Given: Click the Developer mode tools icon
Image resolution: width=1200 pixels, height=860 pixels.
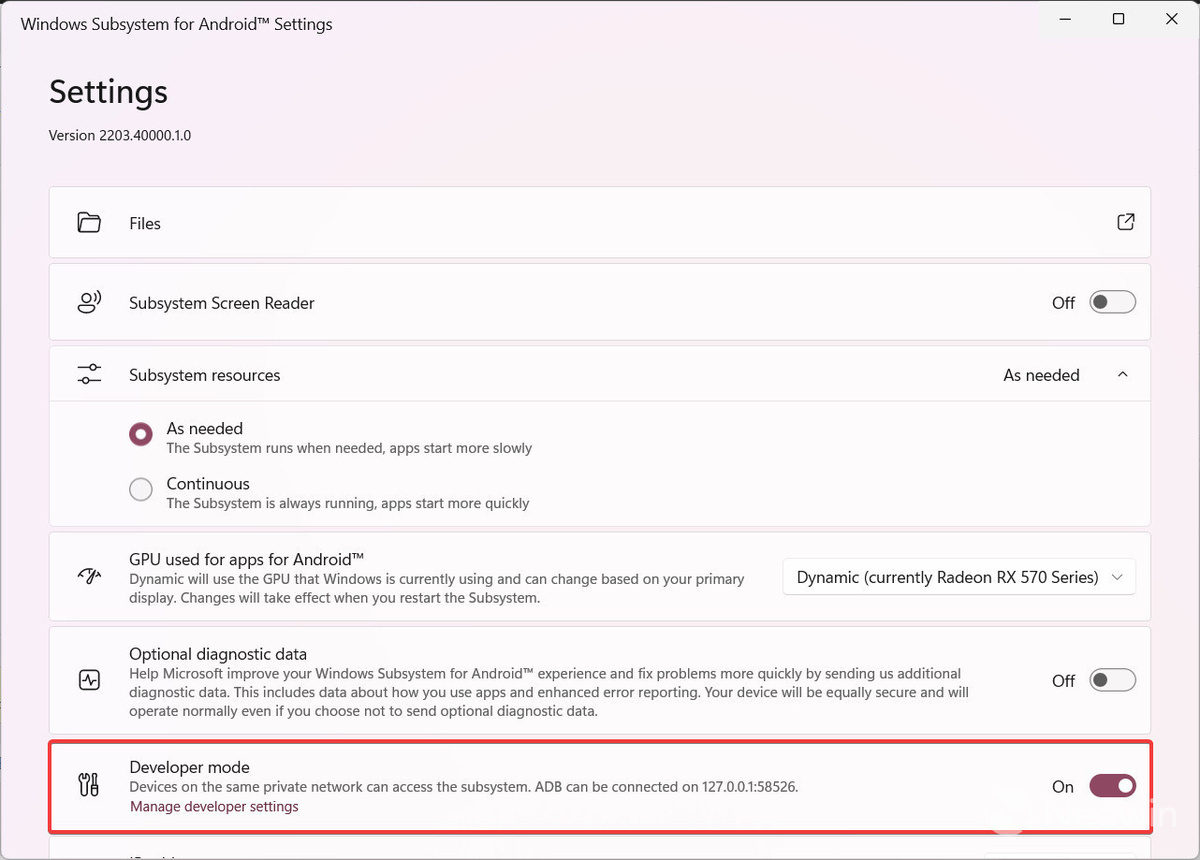Looking at the screenshot, I should coord(88,786).
